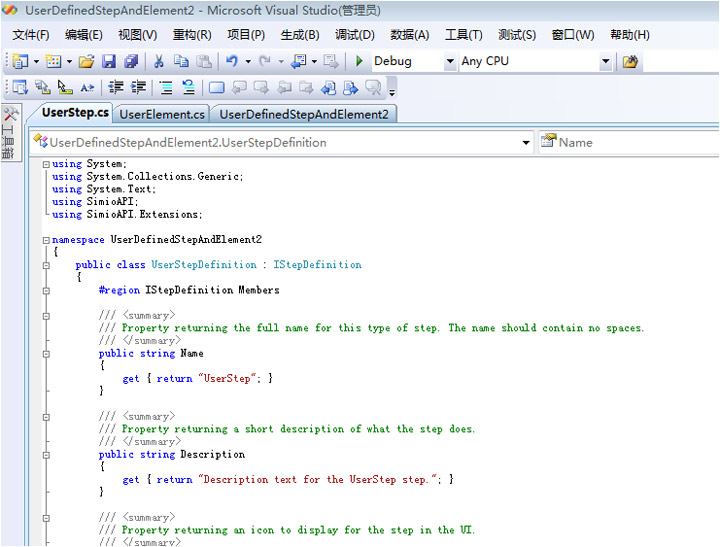Open the Any CPU platform dropdown
This screenshot has height=547, width=720.
point(606,61)
